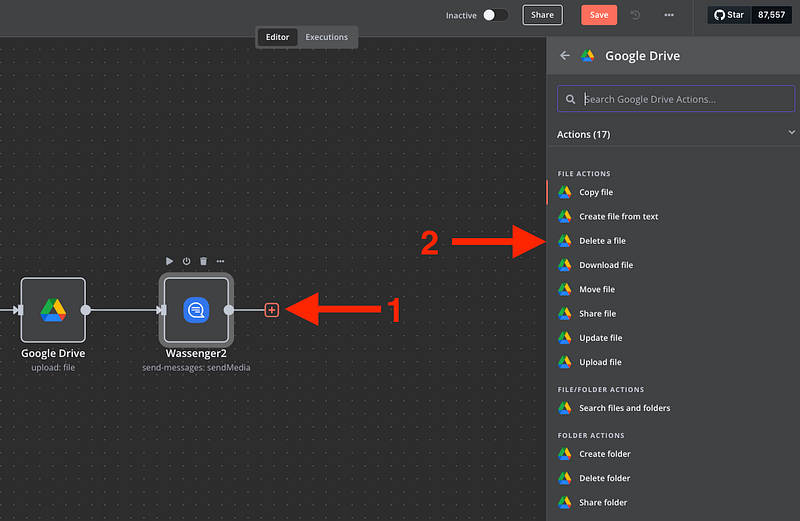Click the plus connector after Wassenger2
Image resolution: width=800 pixels, height=521 pixels.
[x=271, y=310]
